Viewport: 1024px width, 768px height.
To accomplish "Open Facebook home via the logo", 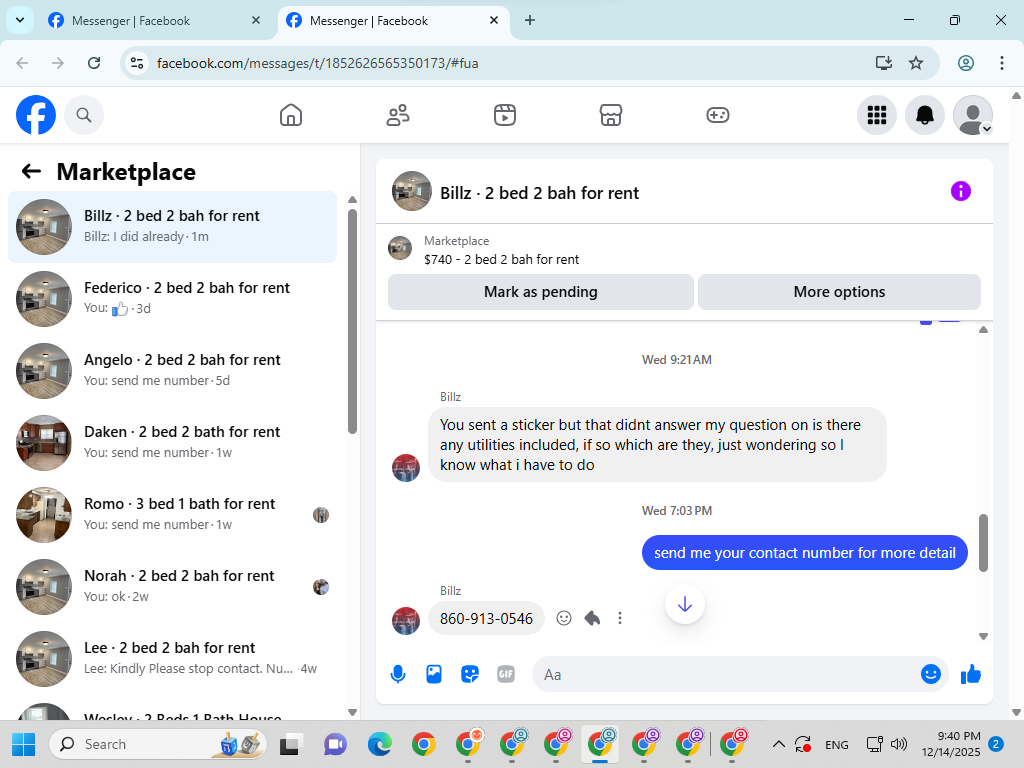I will pos(36,115).
